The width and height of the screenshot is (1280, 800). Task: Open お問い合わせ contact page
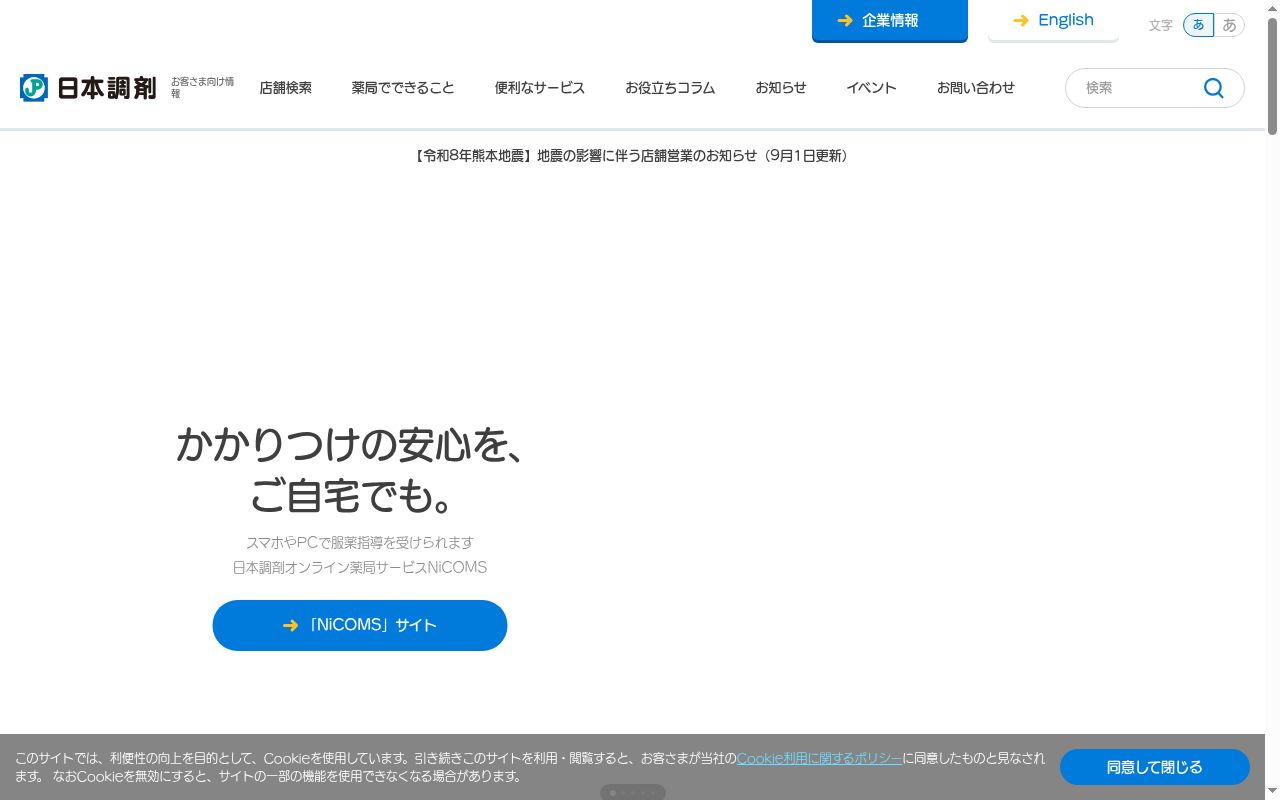tap(976, 88)
